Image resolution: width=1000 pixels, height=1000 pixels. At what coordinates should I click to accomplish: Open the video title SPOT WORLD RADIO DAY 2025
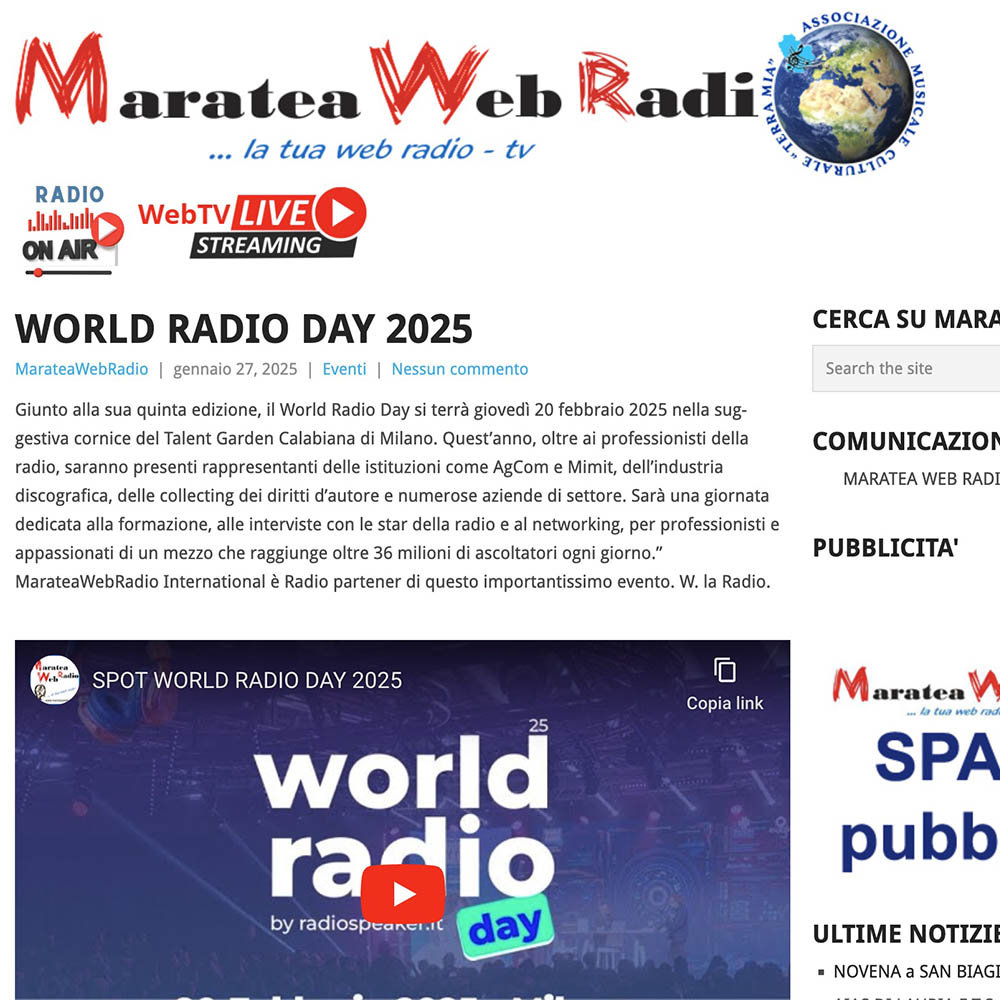coord(247,680)
